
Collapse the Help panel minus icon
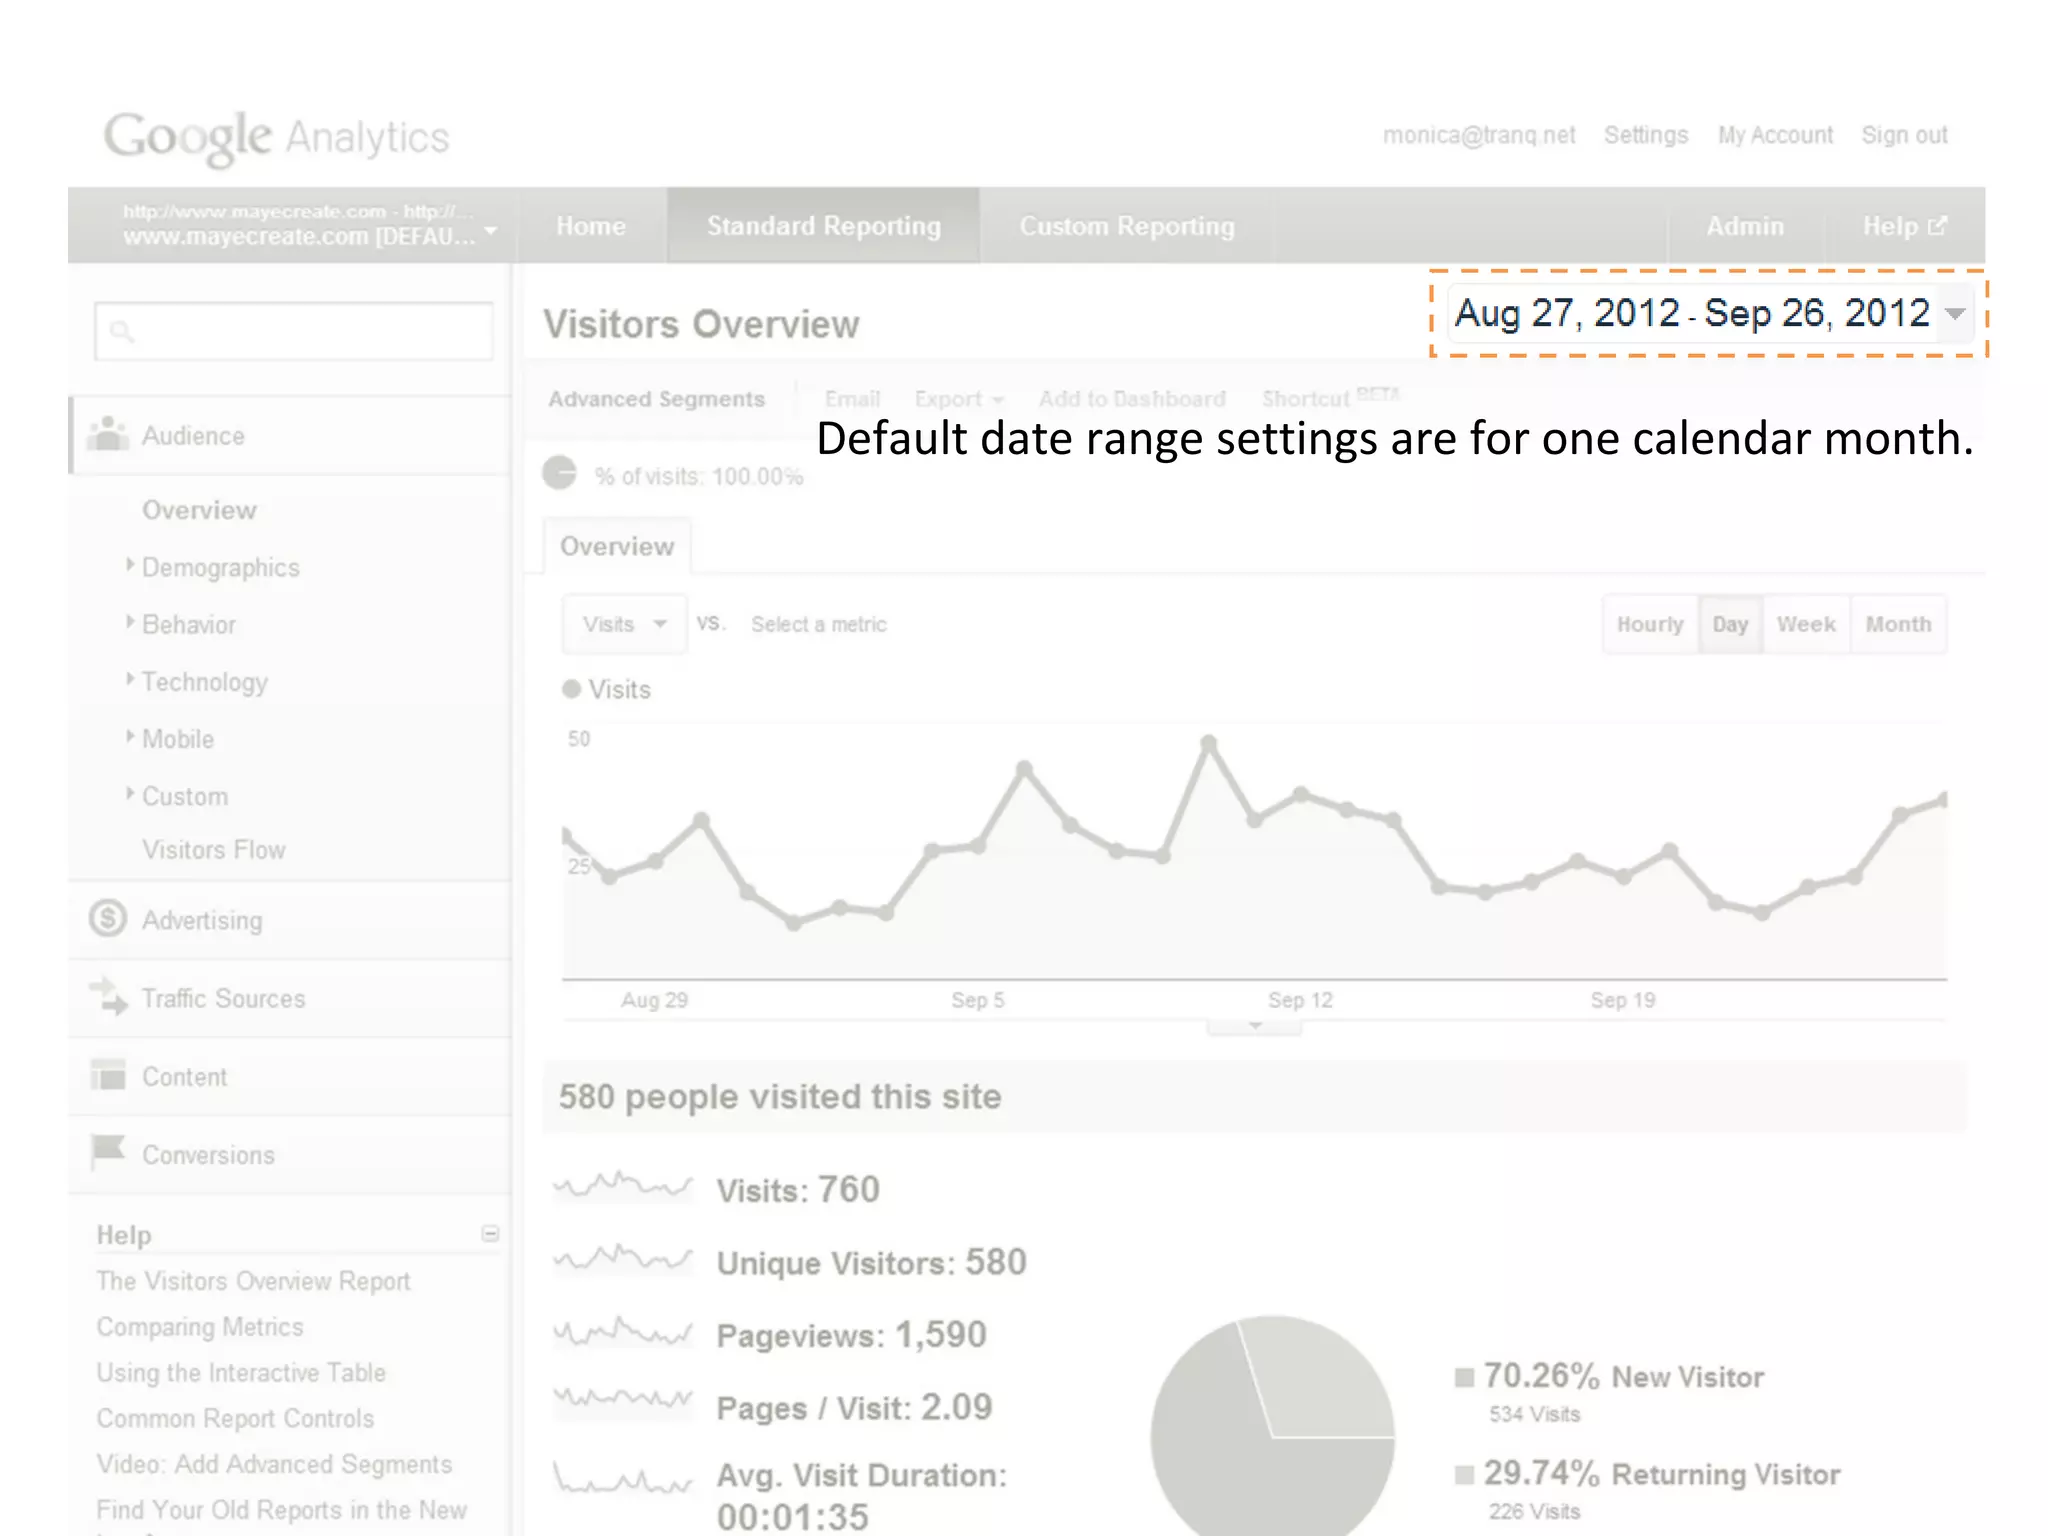[490, 1233]
